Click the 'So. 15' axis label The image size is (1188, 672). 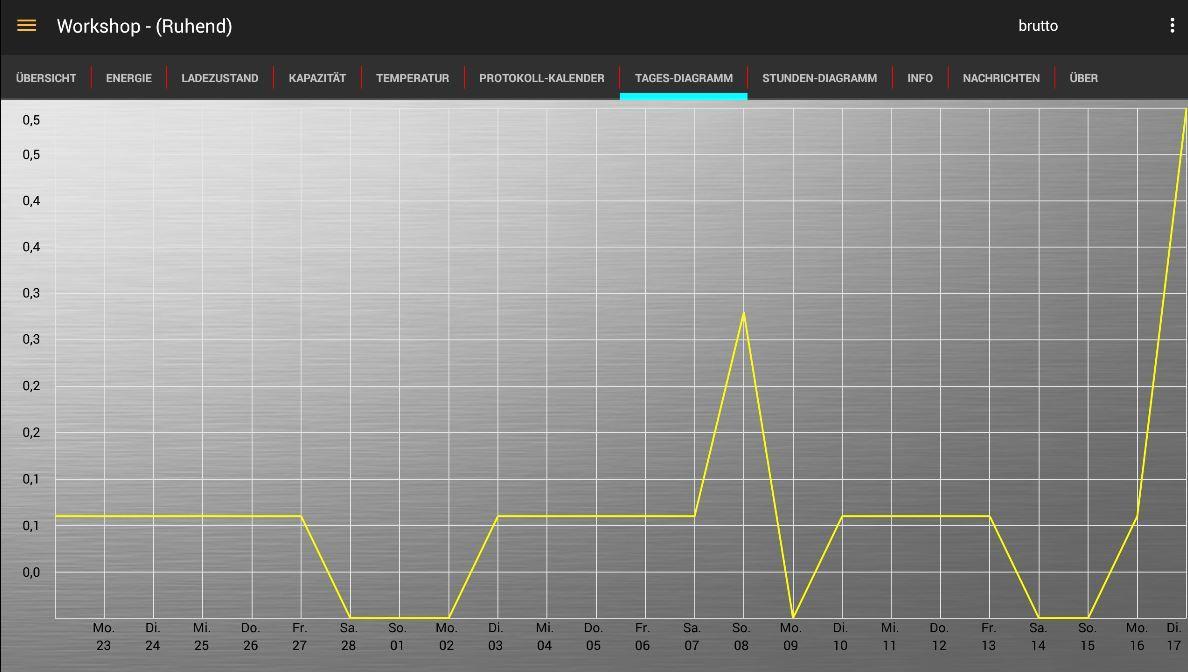point(1087,636)
